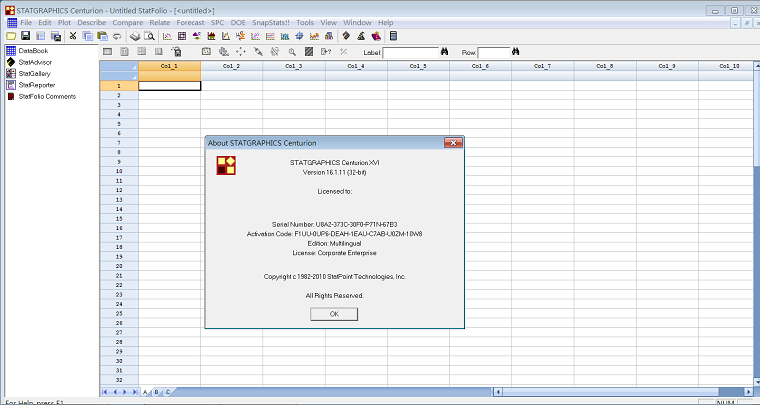Click the Version 16.1.11 (32-bit) text
The width and height of the screenshot is (760, 405).
pos(334,172)
